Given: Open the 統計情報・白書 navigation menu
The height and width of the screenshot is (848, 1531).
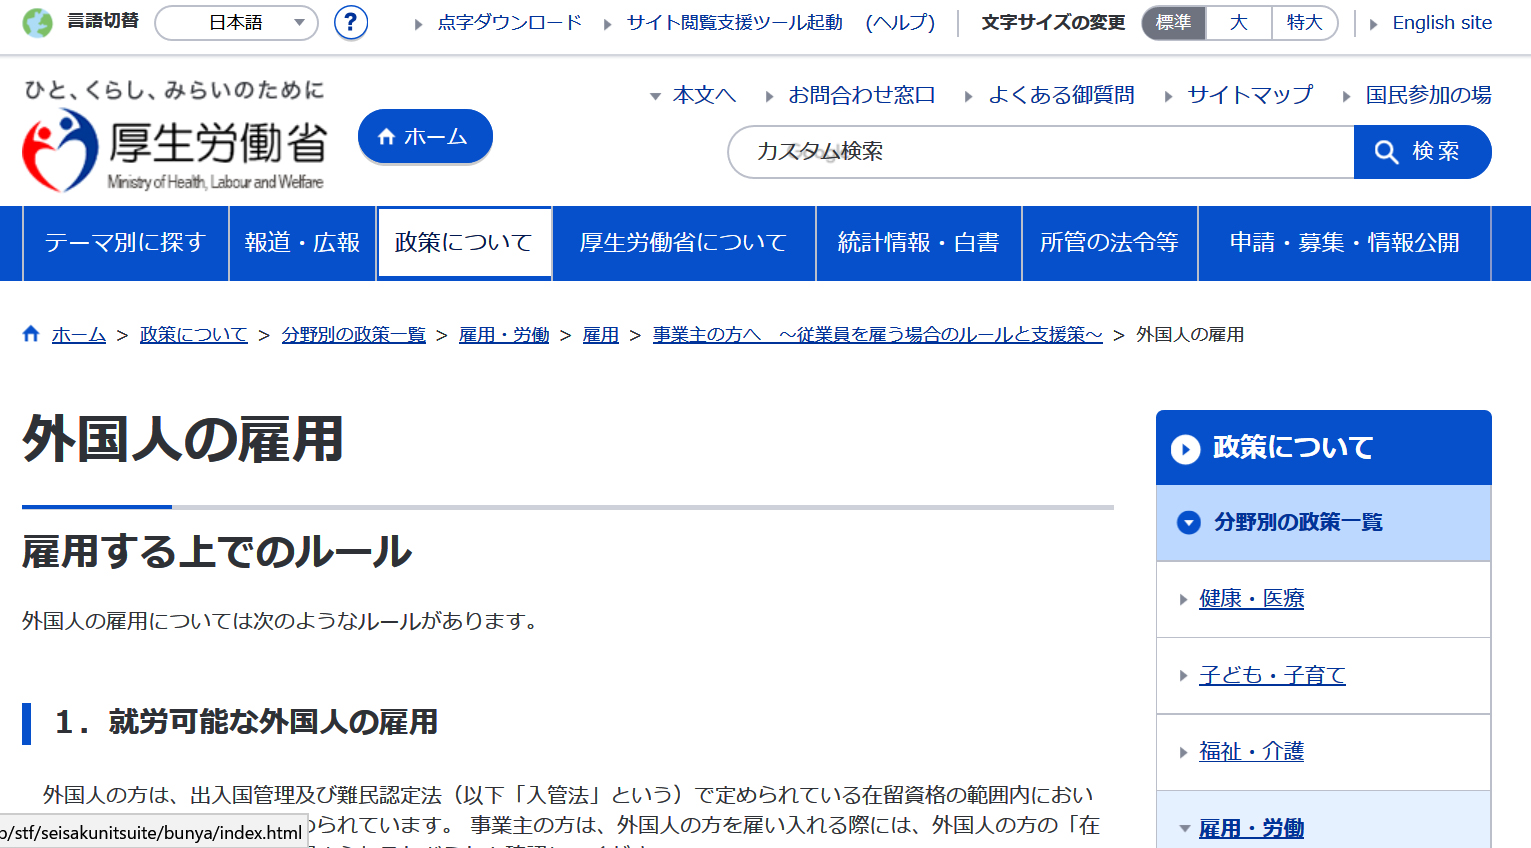Looking at the screenshot, I should point(918,243).
